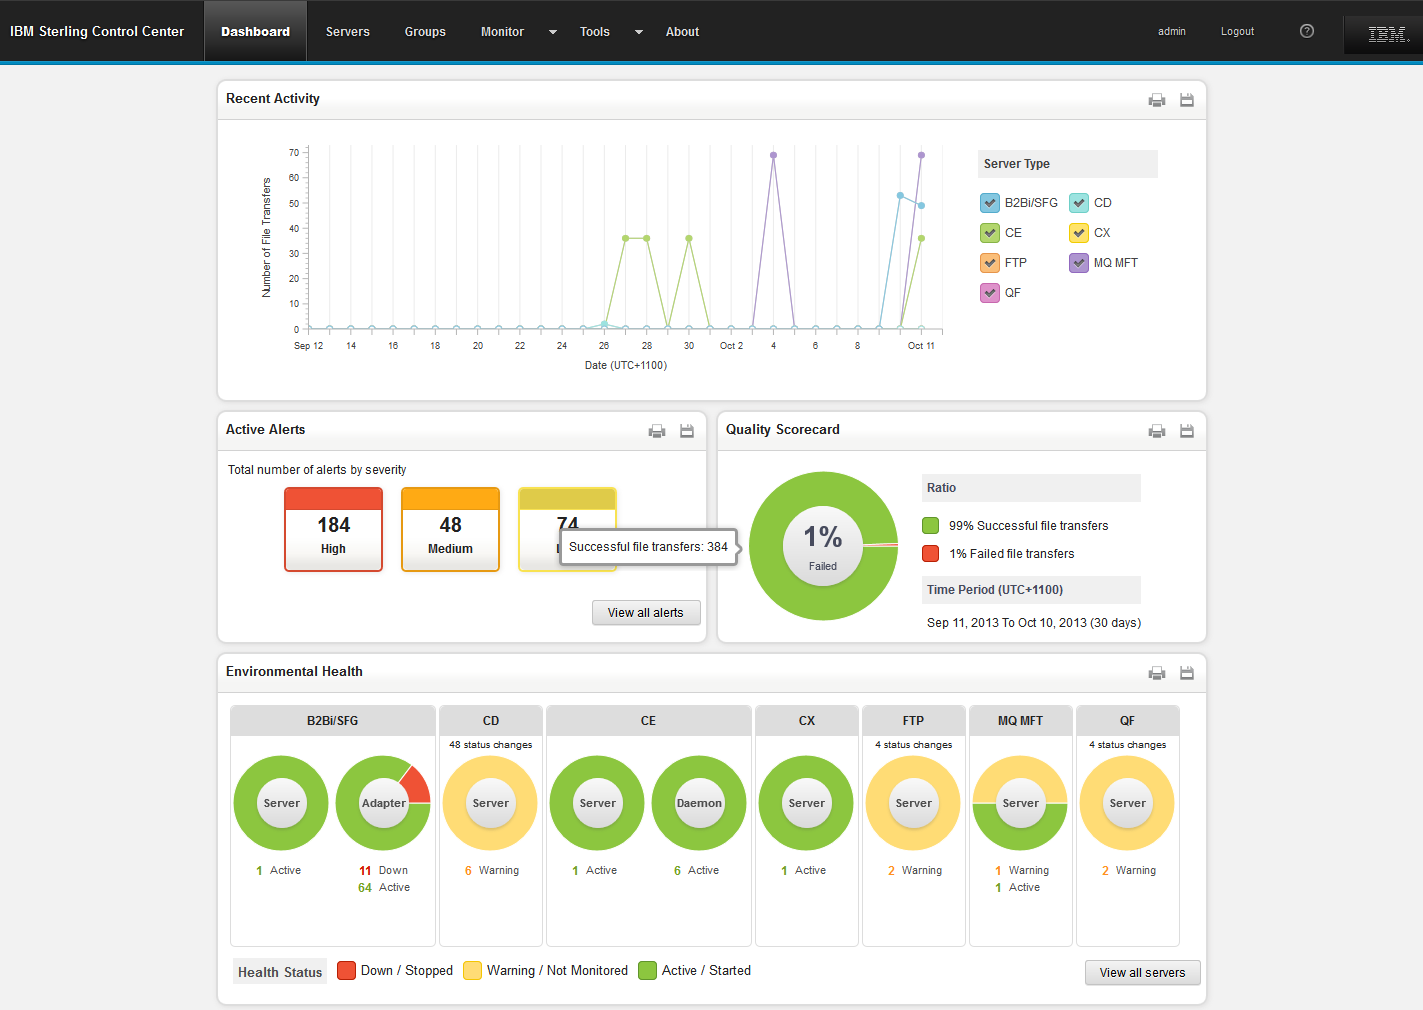The height and width of the screenshot is (1010, 1423).
Task: Toggle the CD server type checkbox
Action: coord(1079,203)
